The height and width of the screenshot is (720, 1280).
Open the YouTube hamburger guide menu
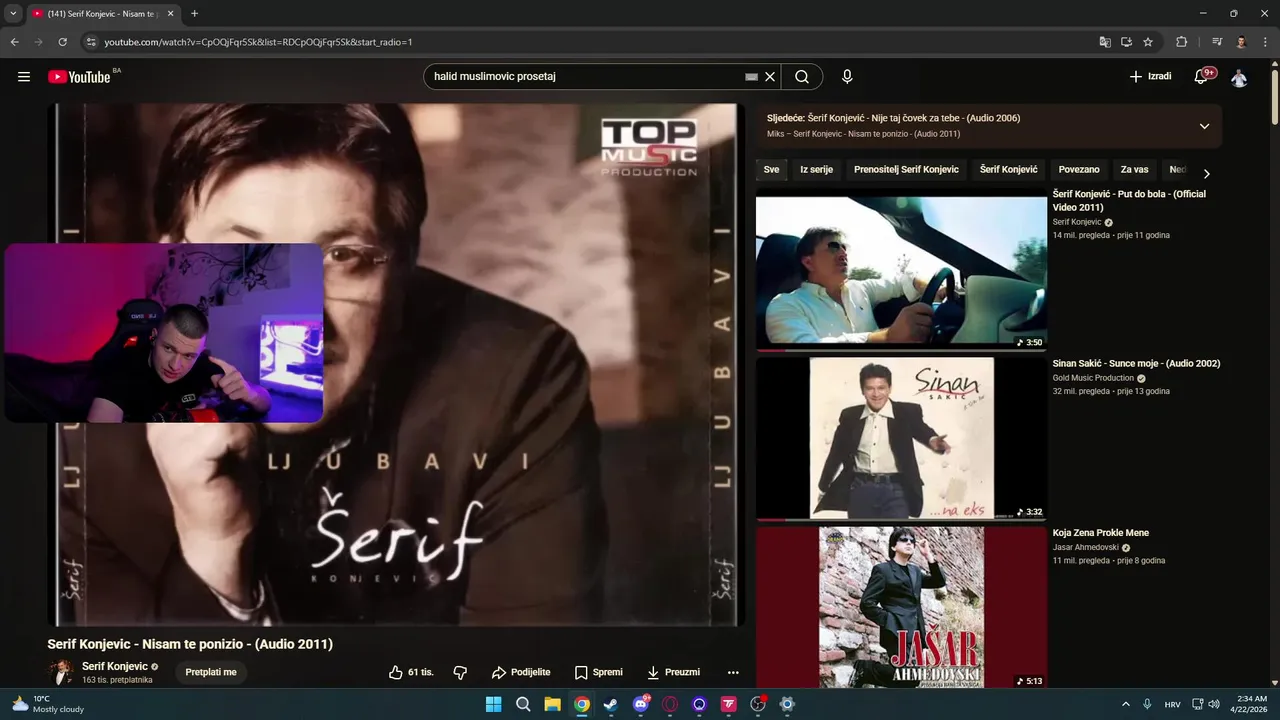coord(24,77)
